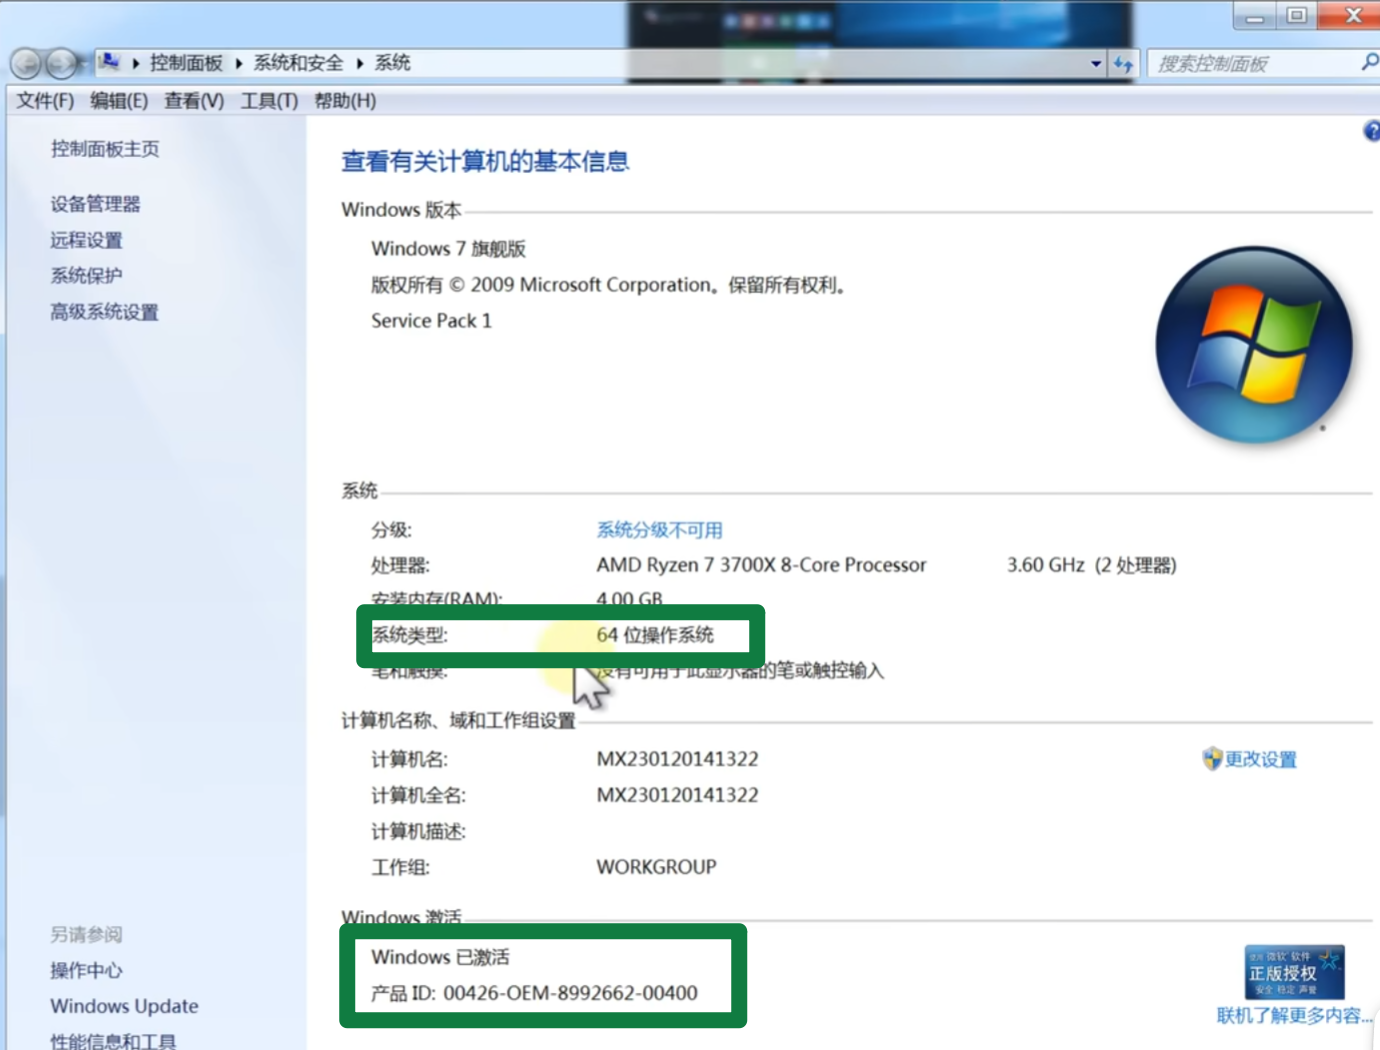Click the search magnifier icon
1380x1050 pixels.
pyautogui.click(x=1370, y=62)
